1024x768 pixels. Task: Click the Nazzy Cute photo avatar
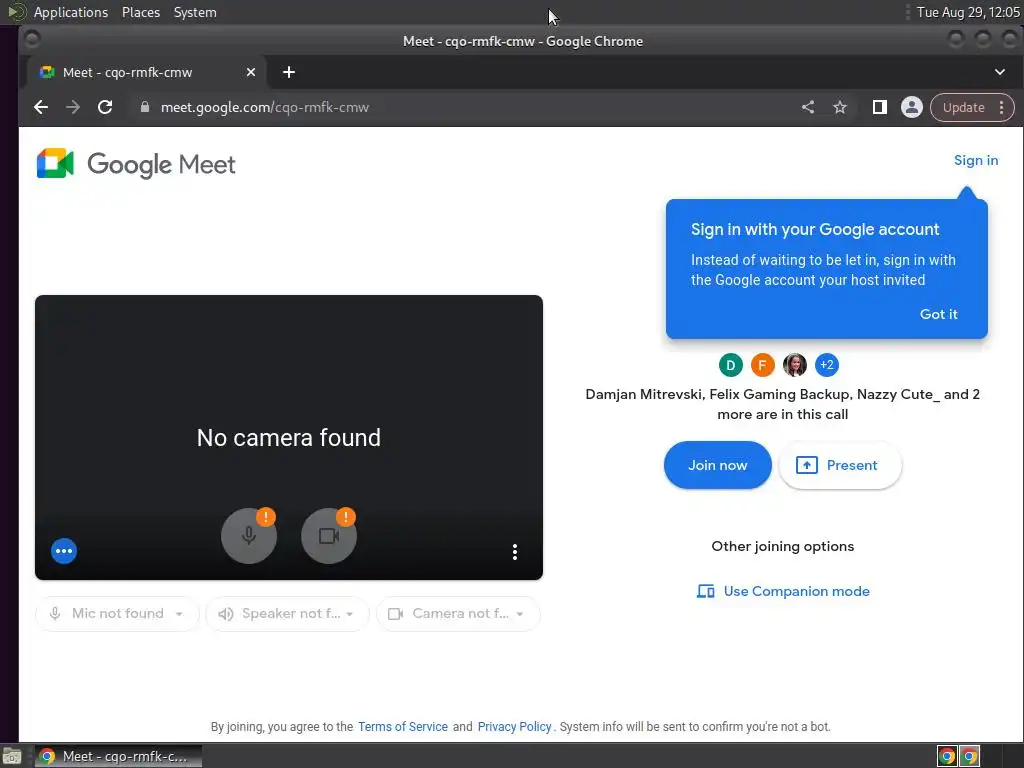795,365
